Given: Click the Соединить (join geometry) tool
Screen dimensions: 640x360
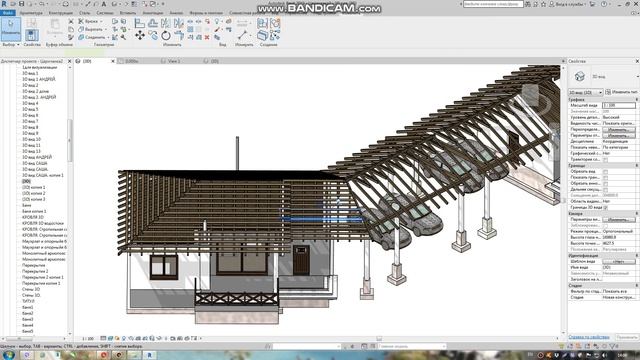Looking at the screenshot, I should (x=93, y=38).
